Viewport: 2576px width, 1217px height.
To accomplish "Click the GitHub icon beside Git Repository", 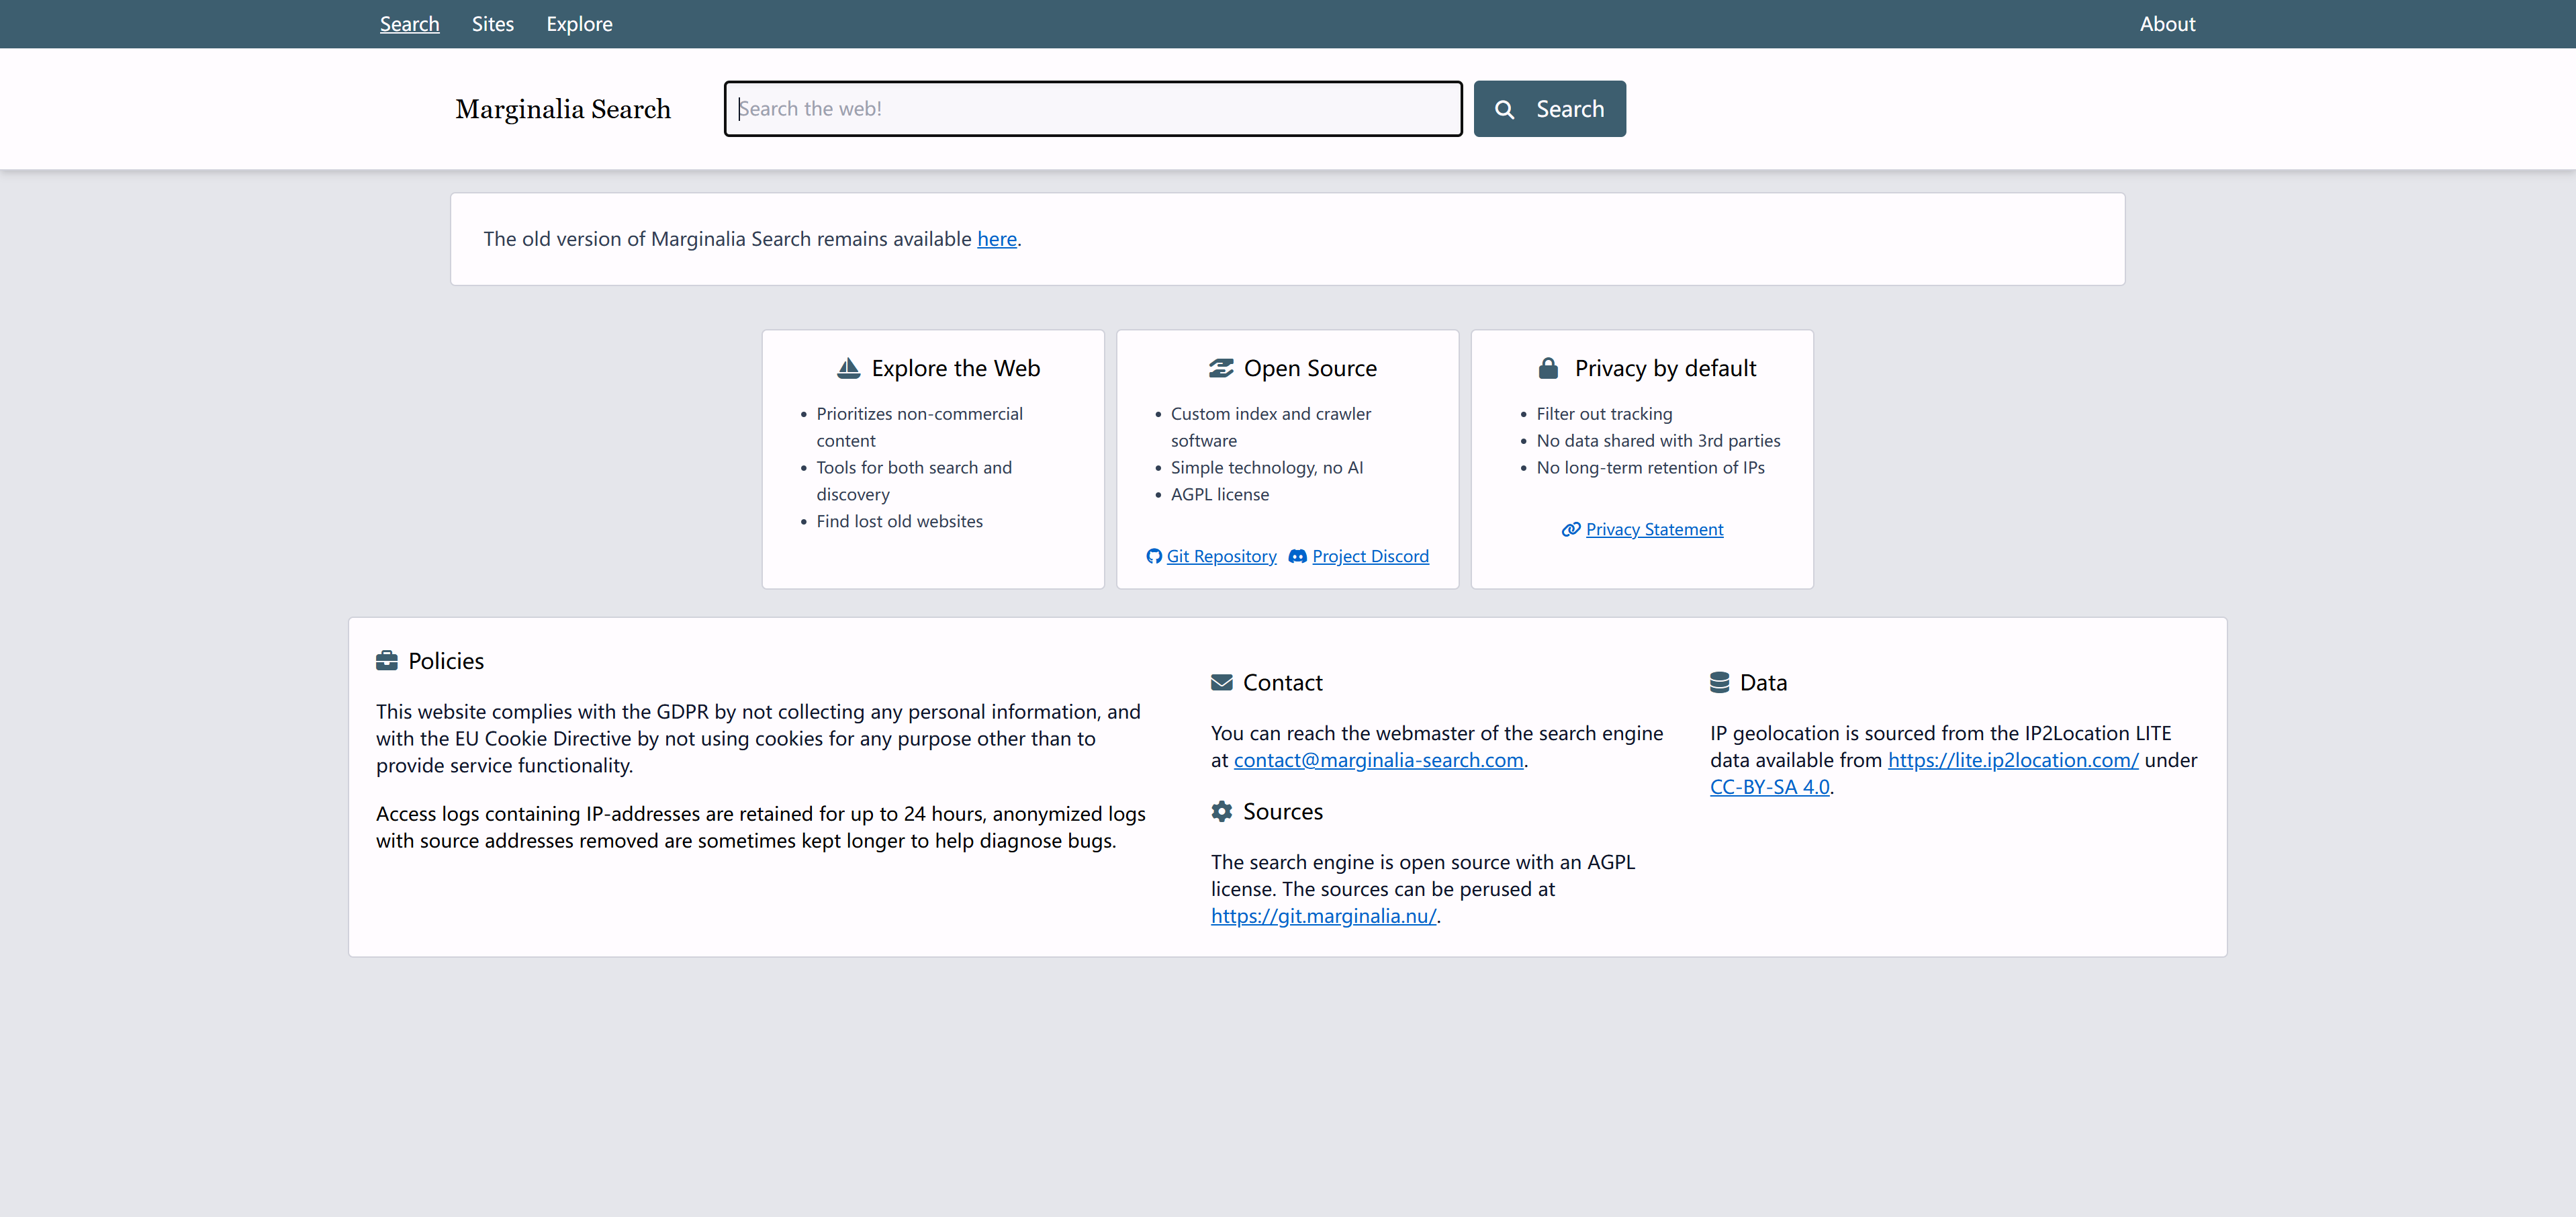I will (1154, 556).
